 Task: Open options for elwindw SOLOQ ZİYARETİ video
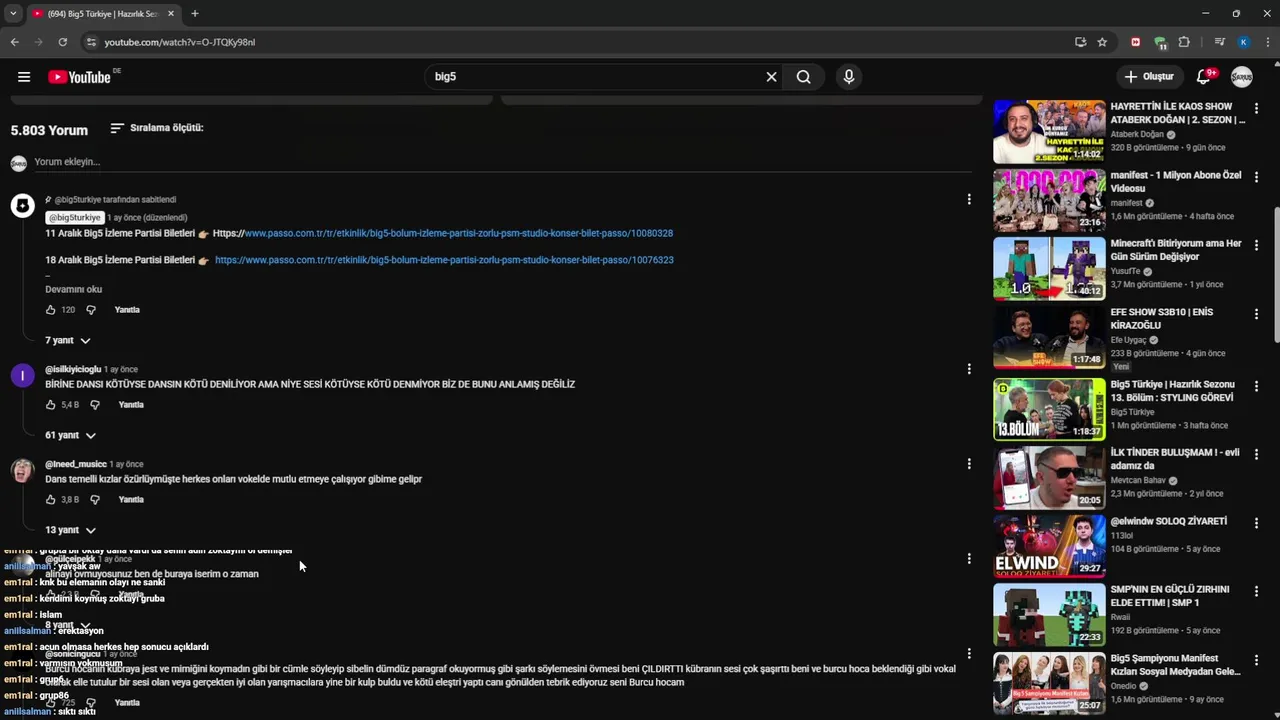(1257, 523)
